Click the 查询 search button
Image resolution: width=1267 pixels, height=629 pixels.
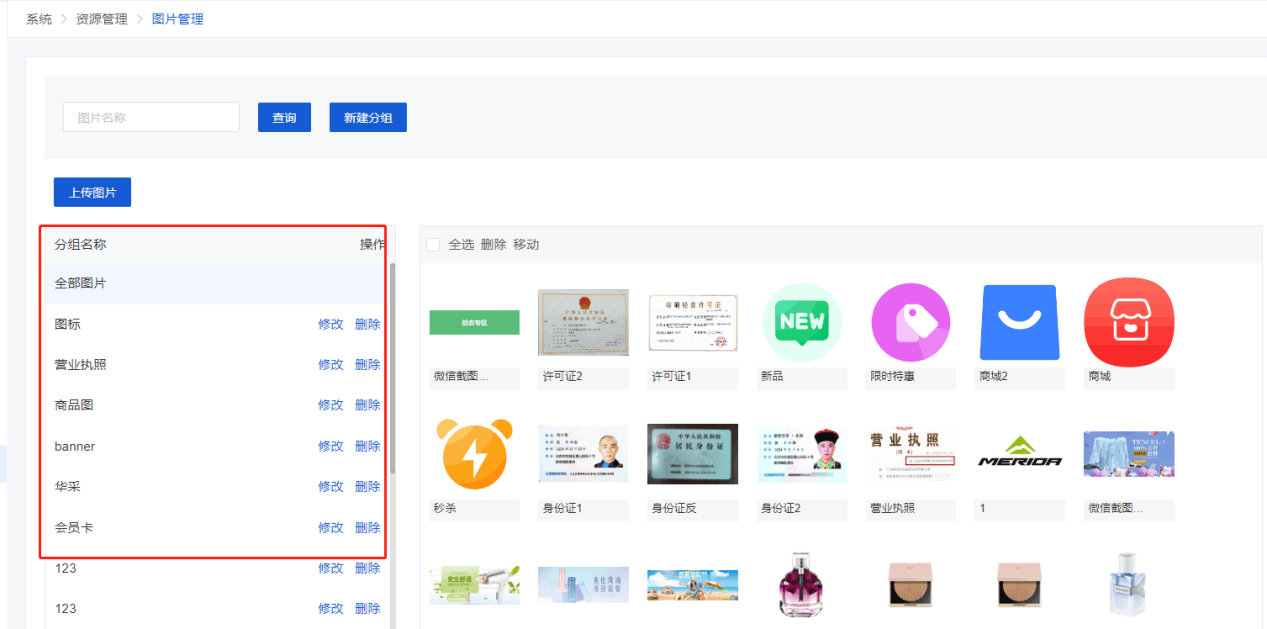(x=284, y=117)
